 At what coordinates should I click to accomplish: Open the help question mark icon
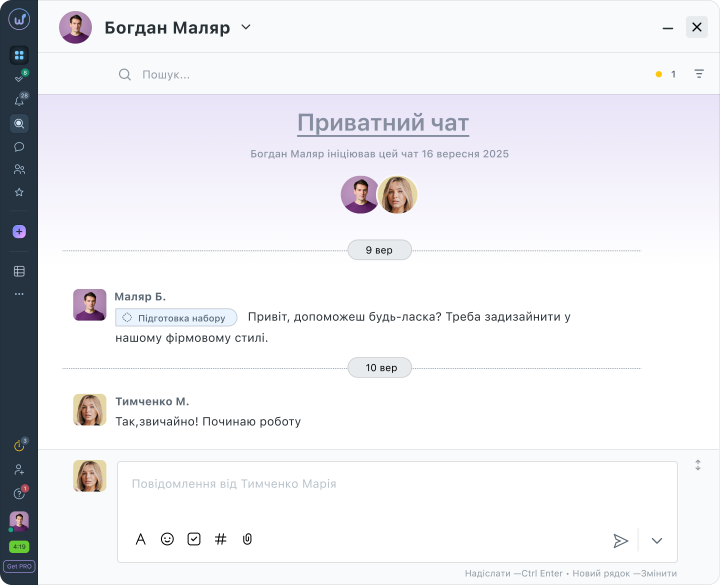[18, 493]
